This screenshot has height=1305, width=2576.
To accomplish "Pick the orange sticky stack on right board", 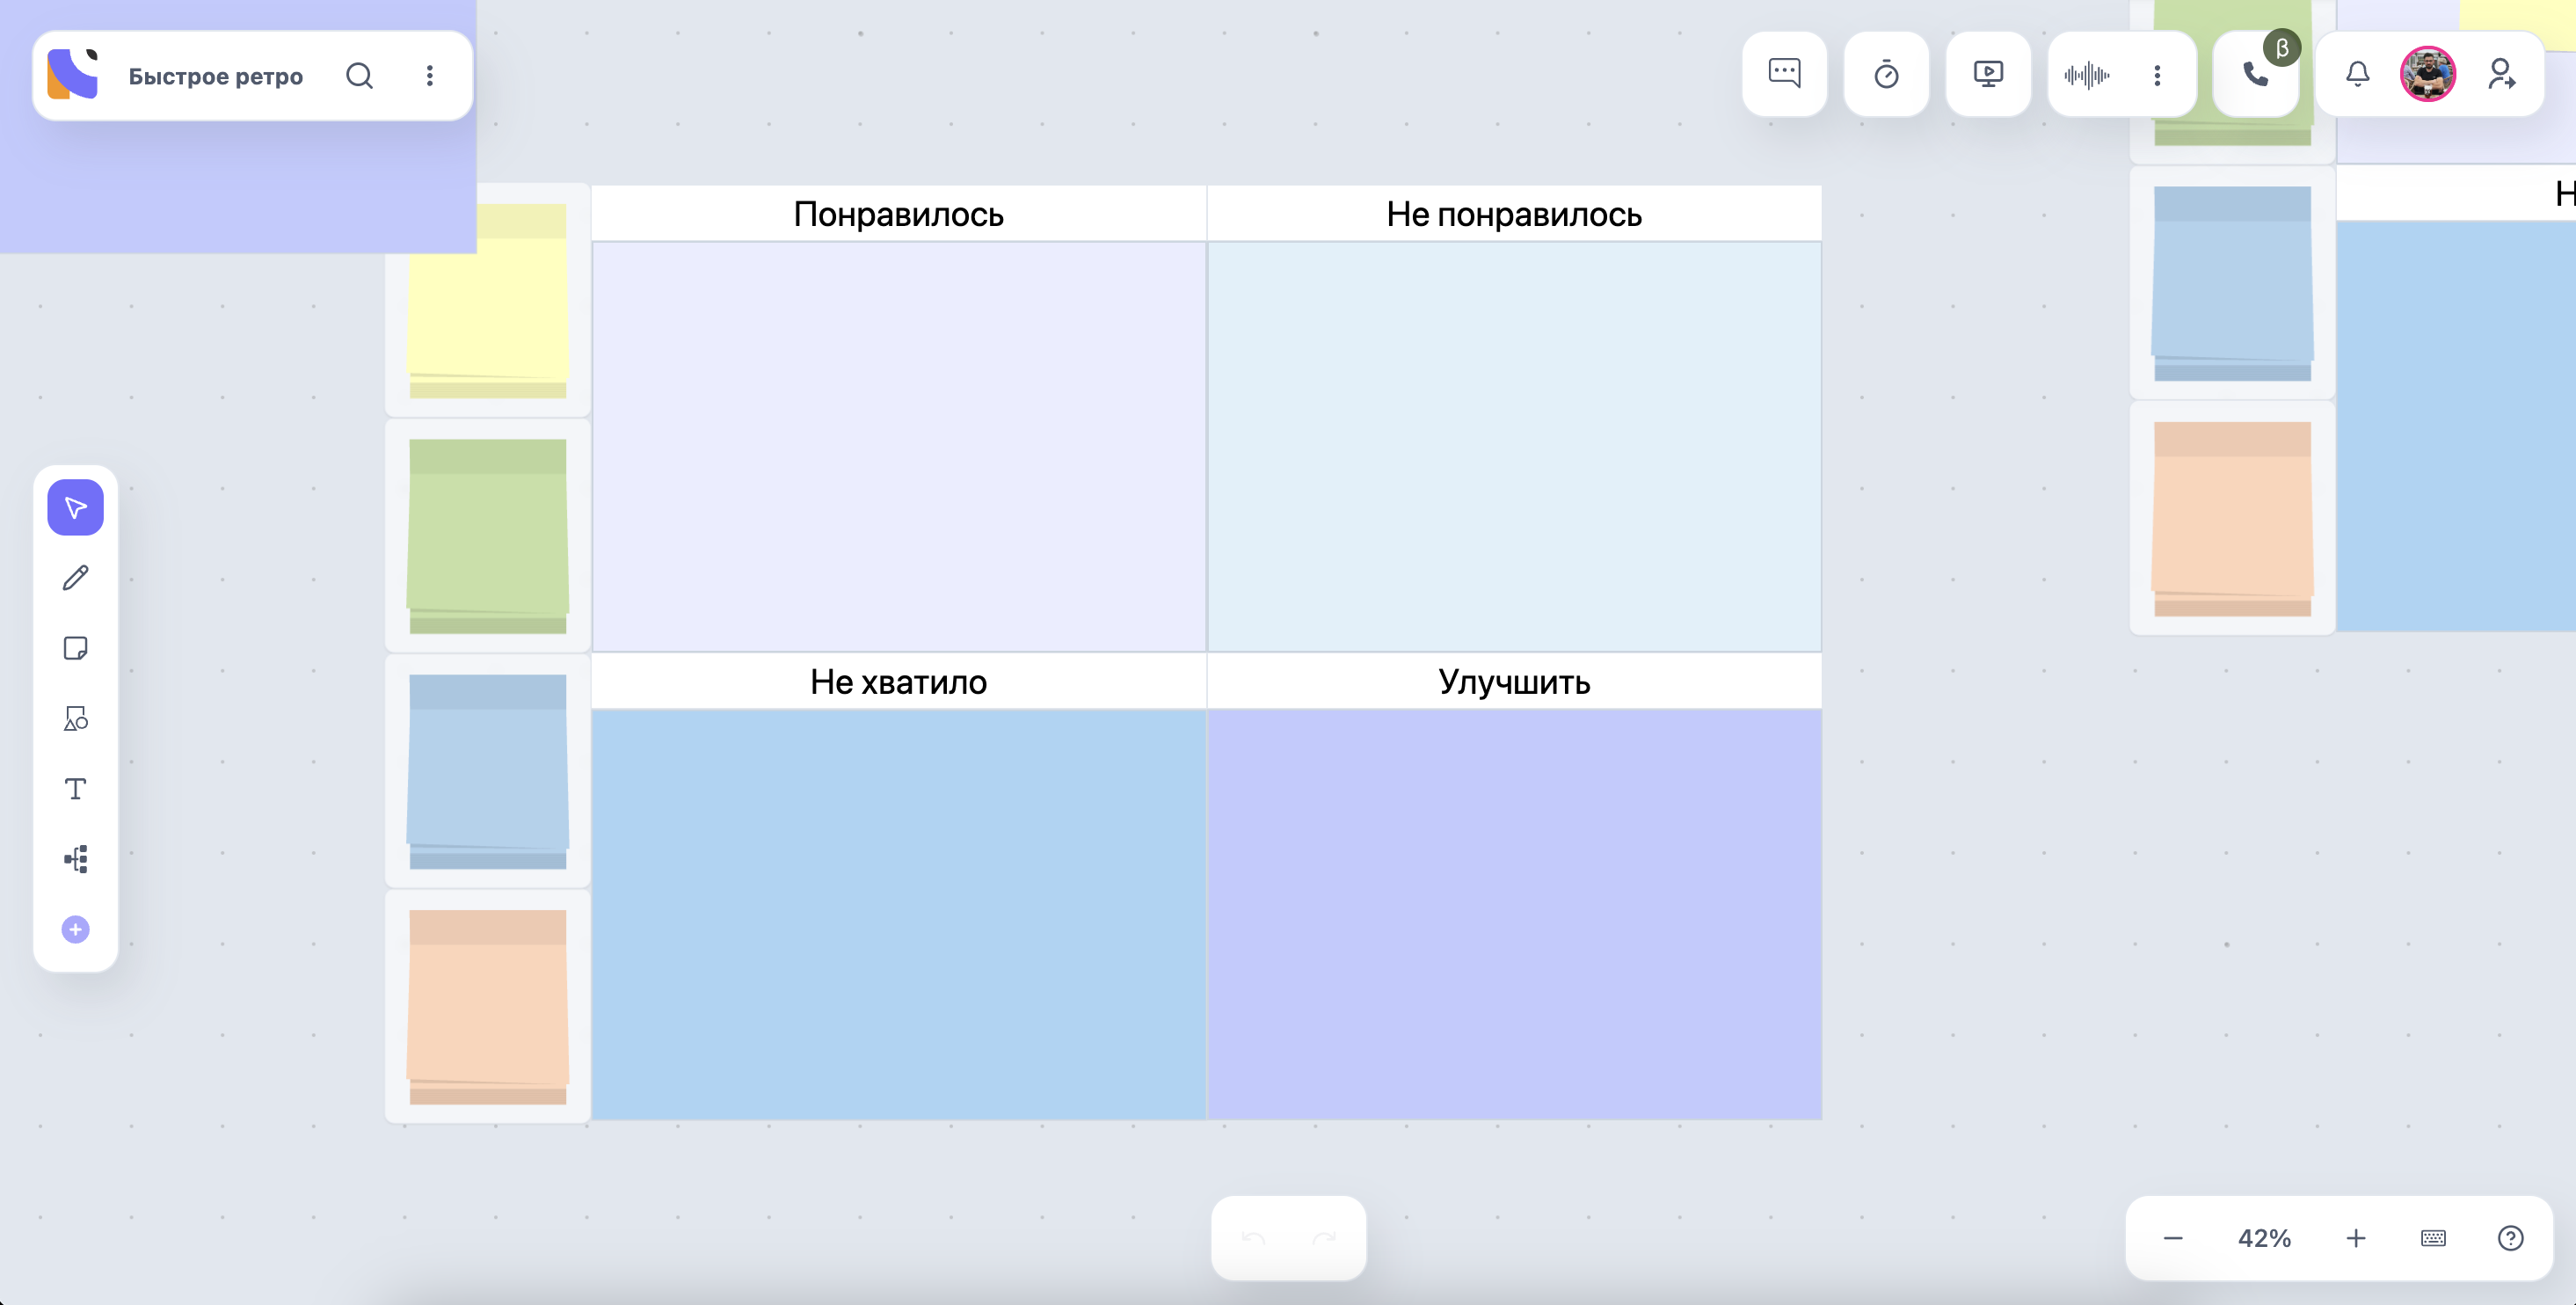I will 2232,518.
